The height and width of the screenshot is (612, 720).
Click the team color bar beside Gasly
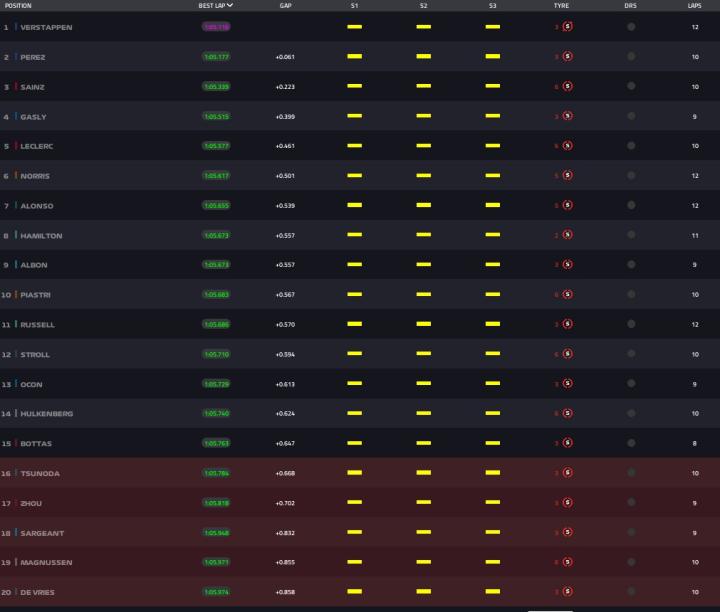[x=16, y=117]
